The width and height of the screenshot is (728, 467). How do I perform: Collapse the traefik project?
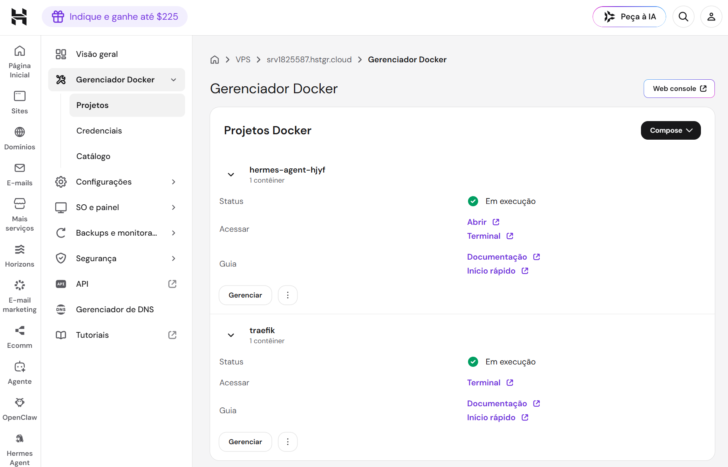[x=231, y=335]
